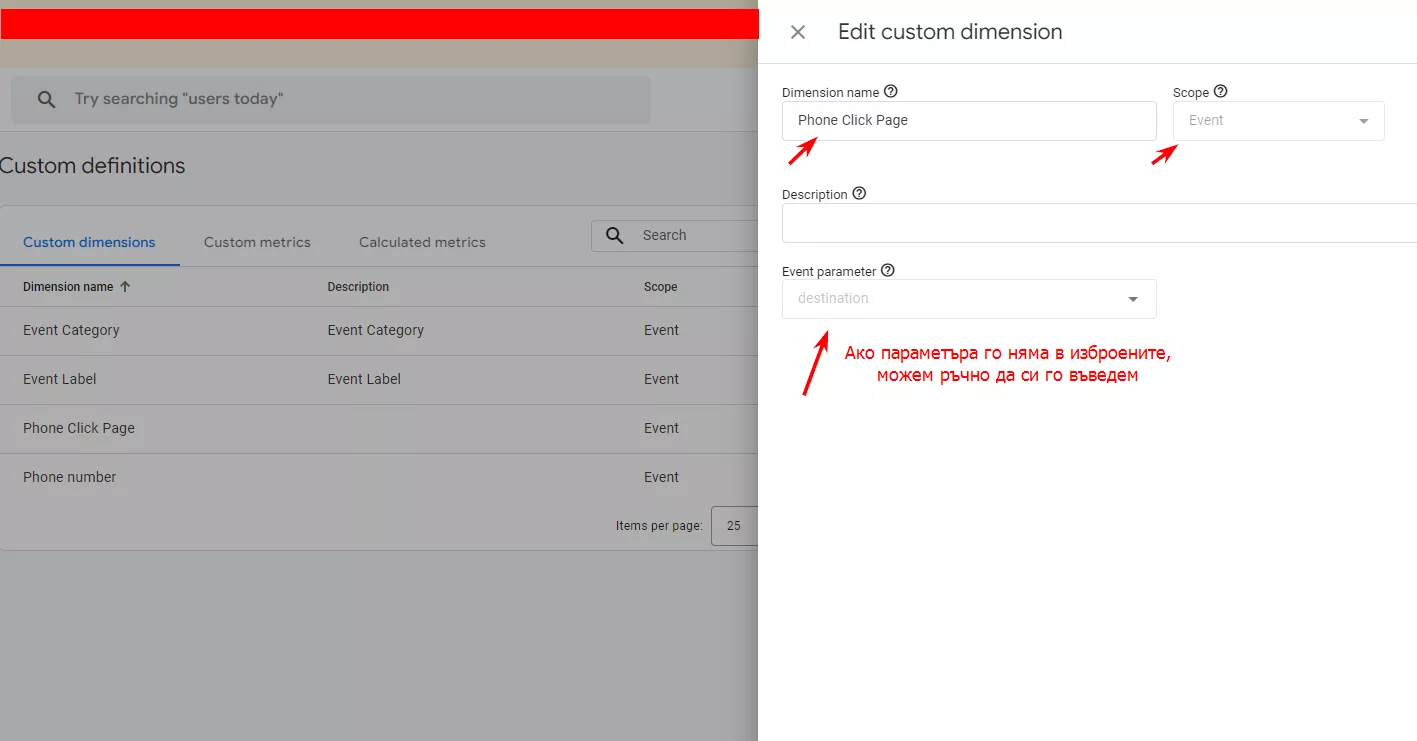Expand the Event parameter dropdown arrow
1417x741 pixels.
[1133, 299]
